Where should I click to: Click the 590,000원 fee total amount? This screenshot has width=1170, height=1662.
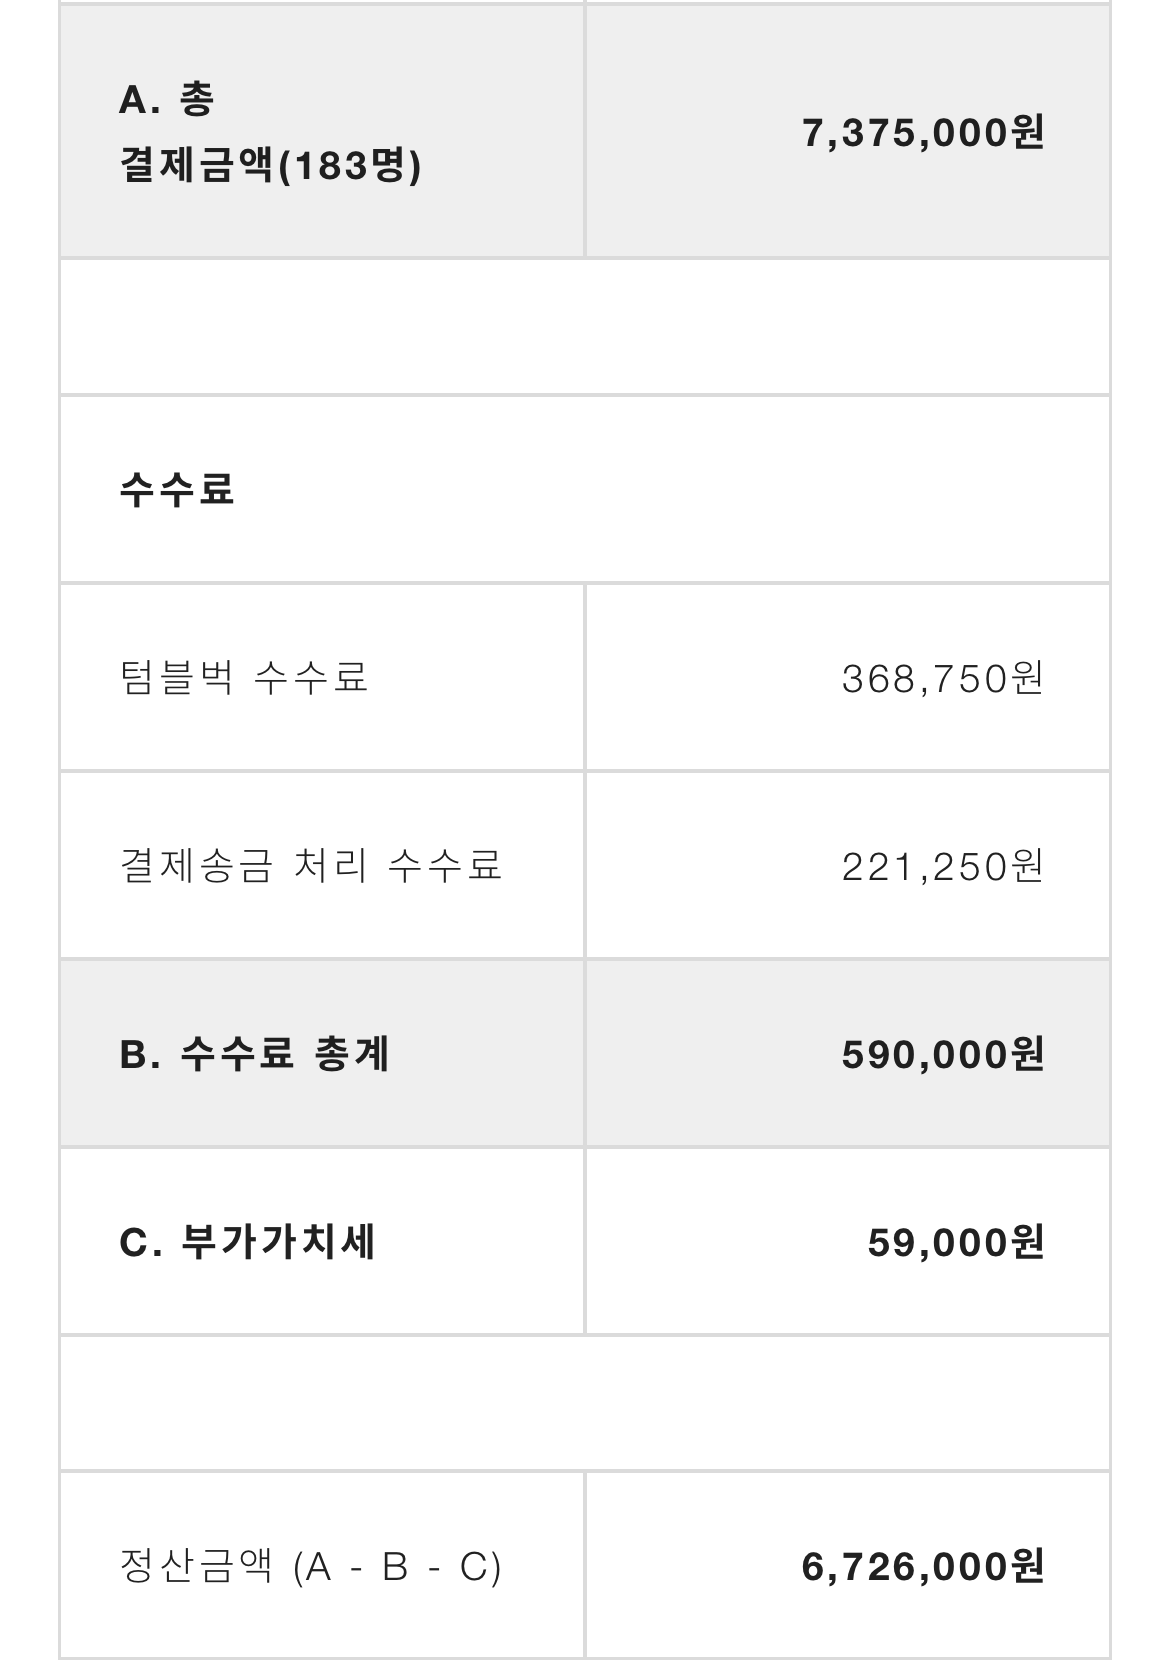(943, 1054)
